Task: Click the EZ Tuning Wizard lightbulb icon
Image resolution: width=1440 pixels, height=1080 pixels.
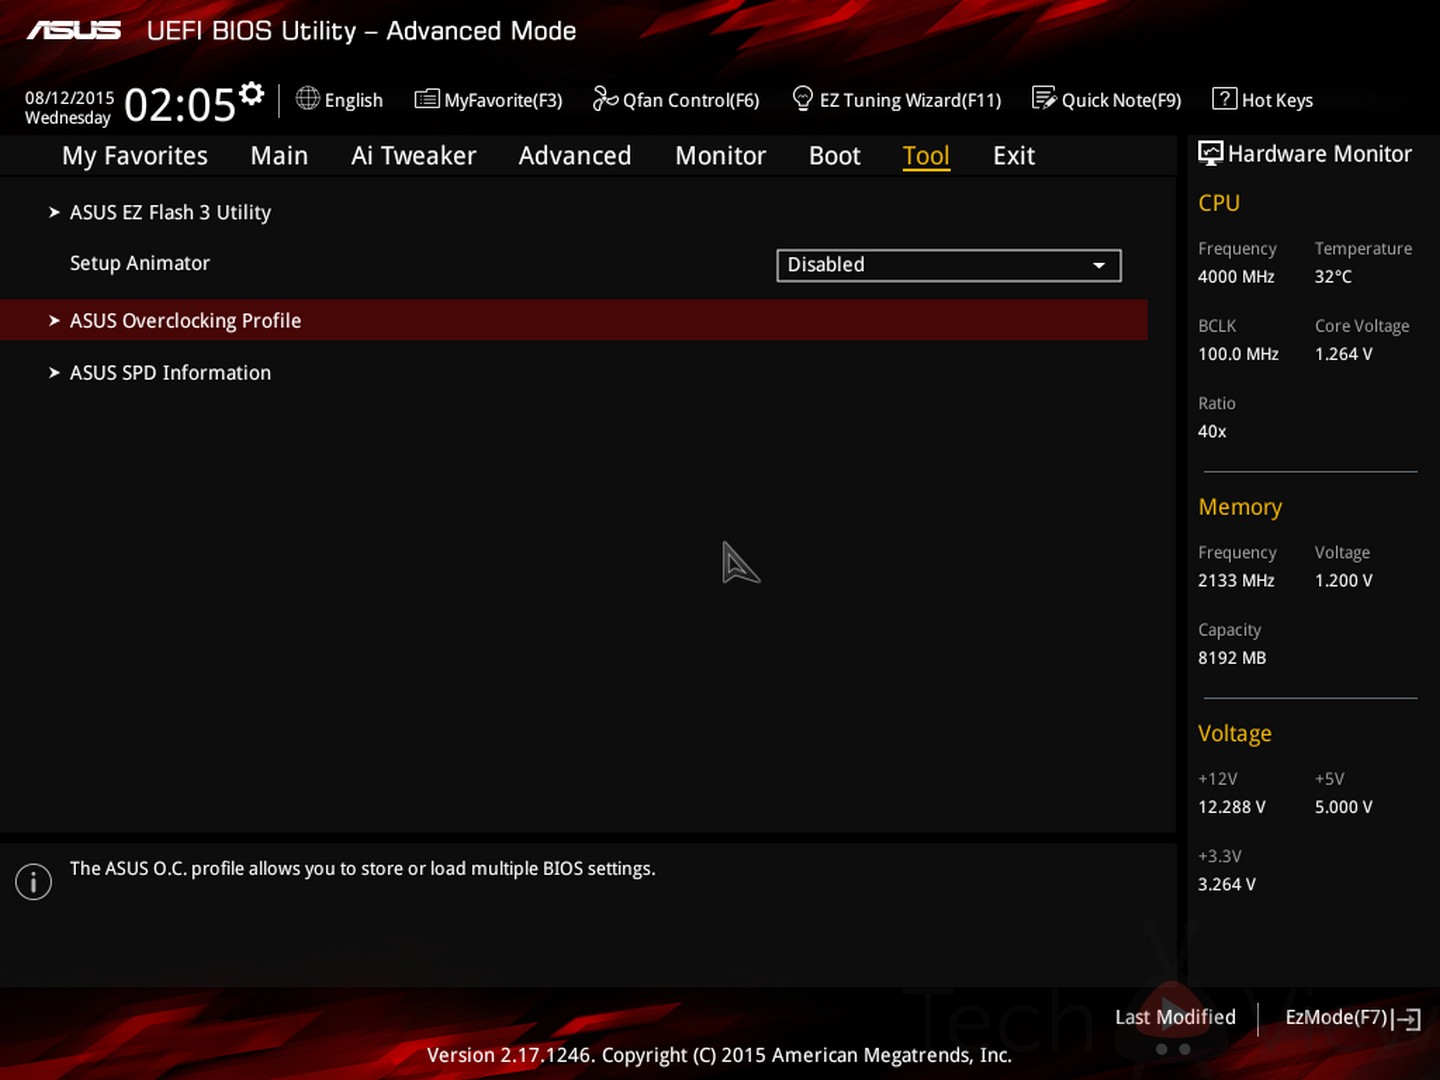Action: coord(802,98)
